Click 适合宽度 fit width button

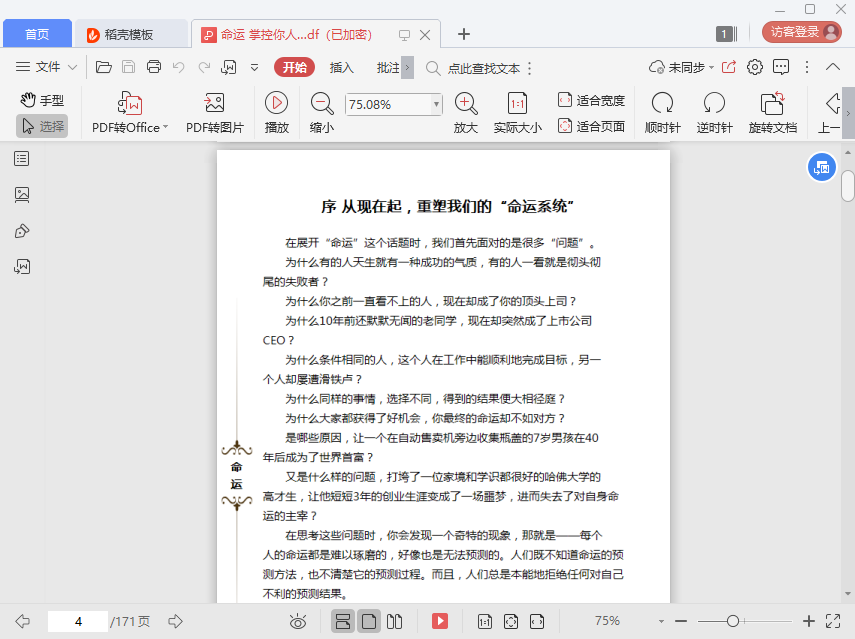(x=591, y=100)
